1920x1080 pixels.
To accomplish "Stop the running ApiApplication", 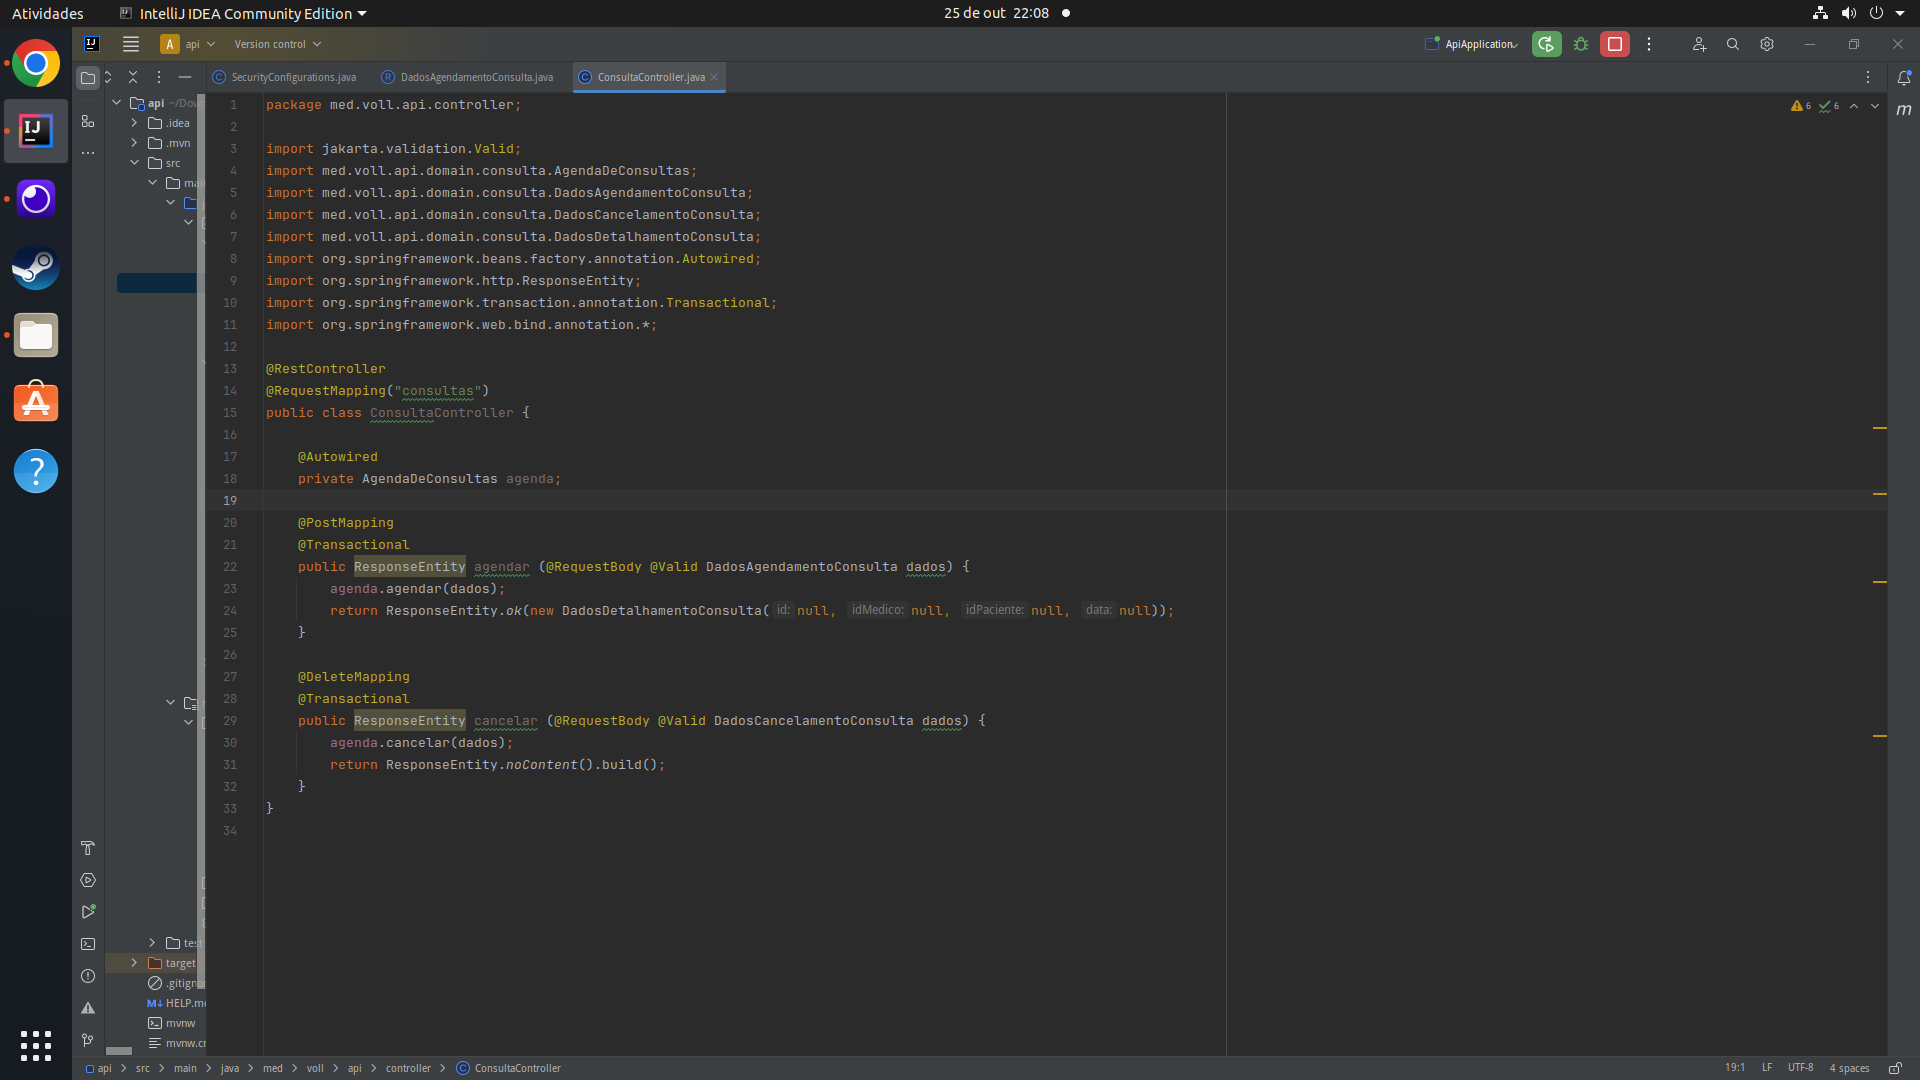I will point(1615,44).
